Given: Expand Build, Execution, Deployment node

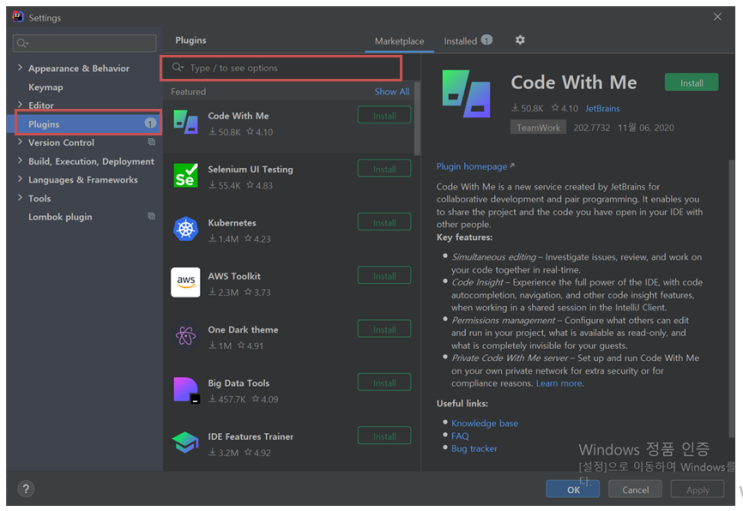Looking at the screenshot, I should 20,160.
